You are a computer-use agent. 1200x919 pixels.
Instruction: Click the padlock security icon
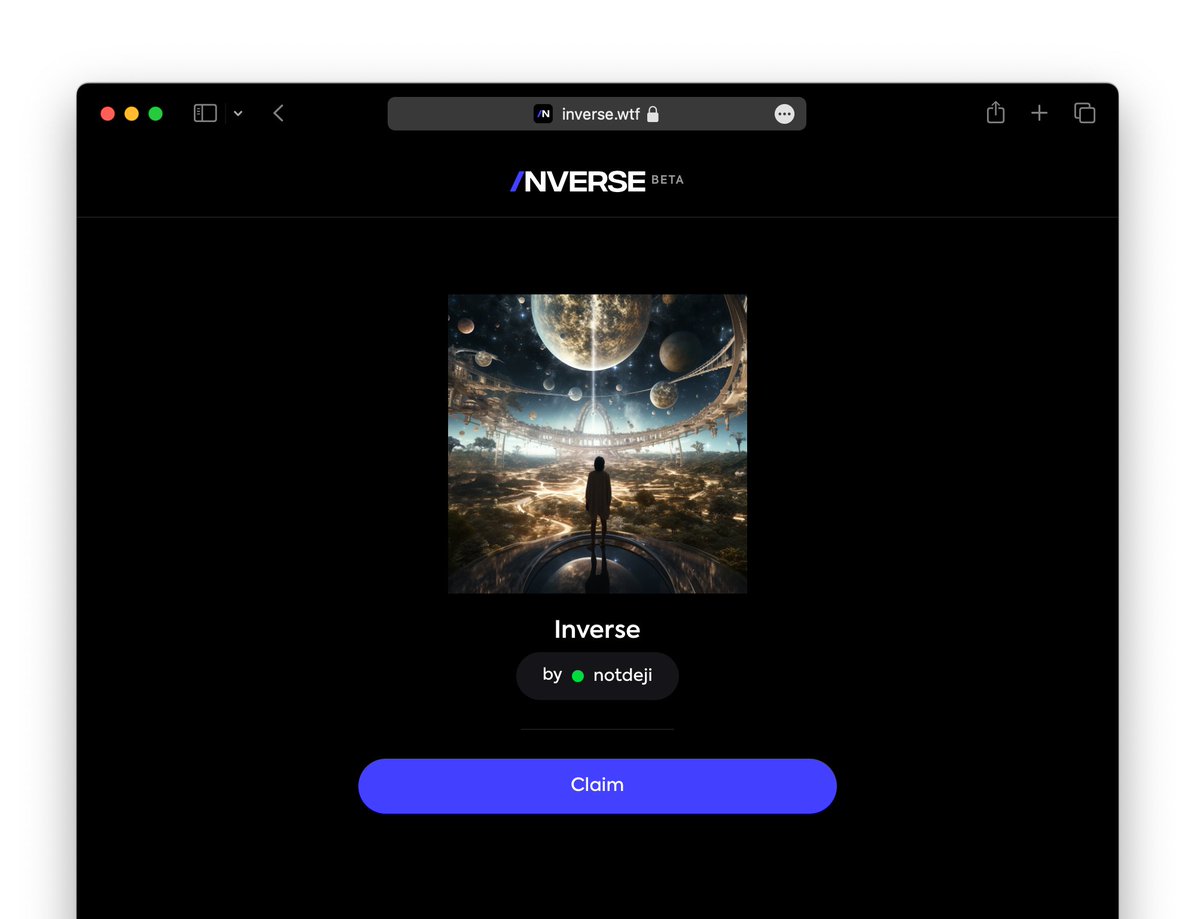[653, 114]
